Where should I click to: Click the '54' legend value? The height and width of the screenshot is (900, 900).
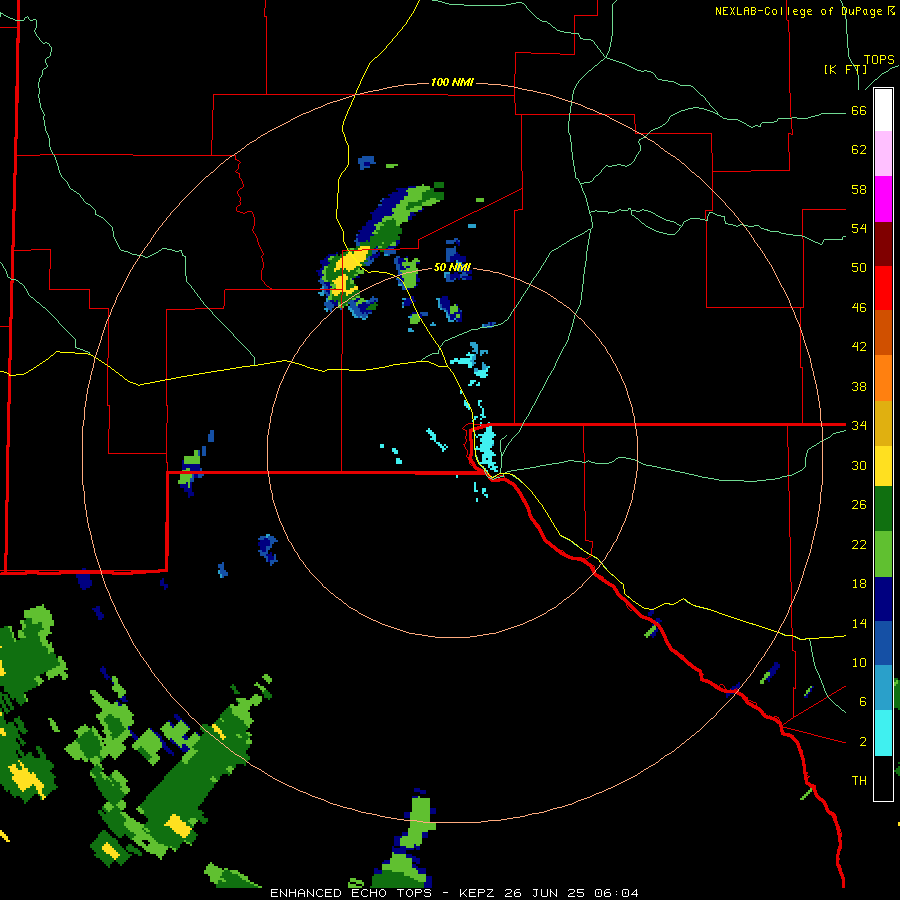point(859,228)
